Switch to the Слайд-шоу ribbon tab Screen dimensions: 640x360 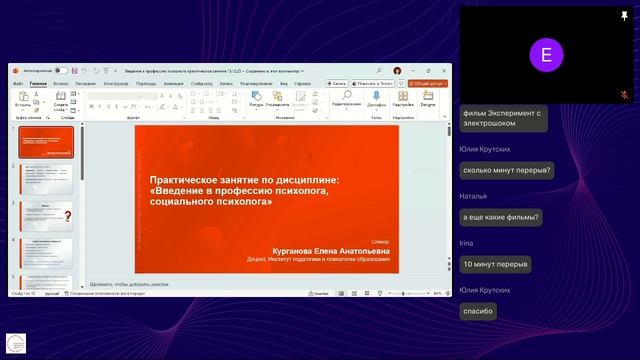[202, 83]
